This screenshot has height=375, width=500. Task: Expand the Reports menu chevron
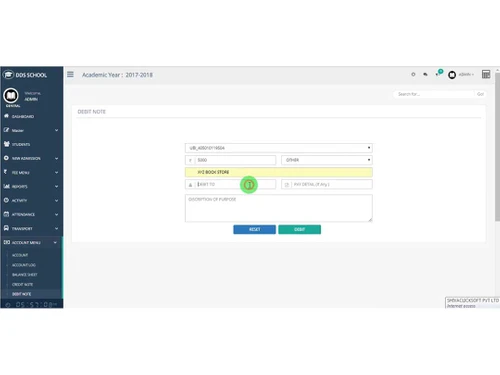coord(56,186)
